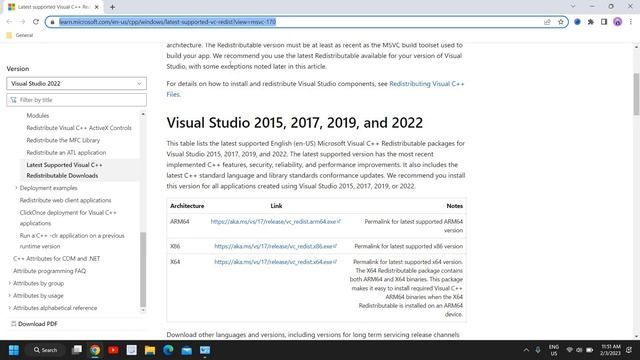Close the Latest supported Visual C++ tab
This screenshot has width=640, height=360.
[97, 7]
